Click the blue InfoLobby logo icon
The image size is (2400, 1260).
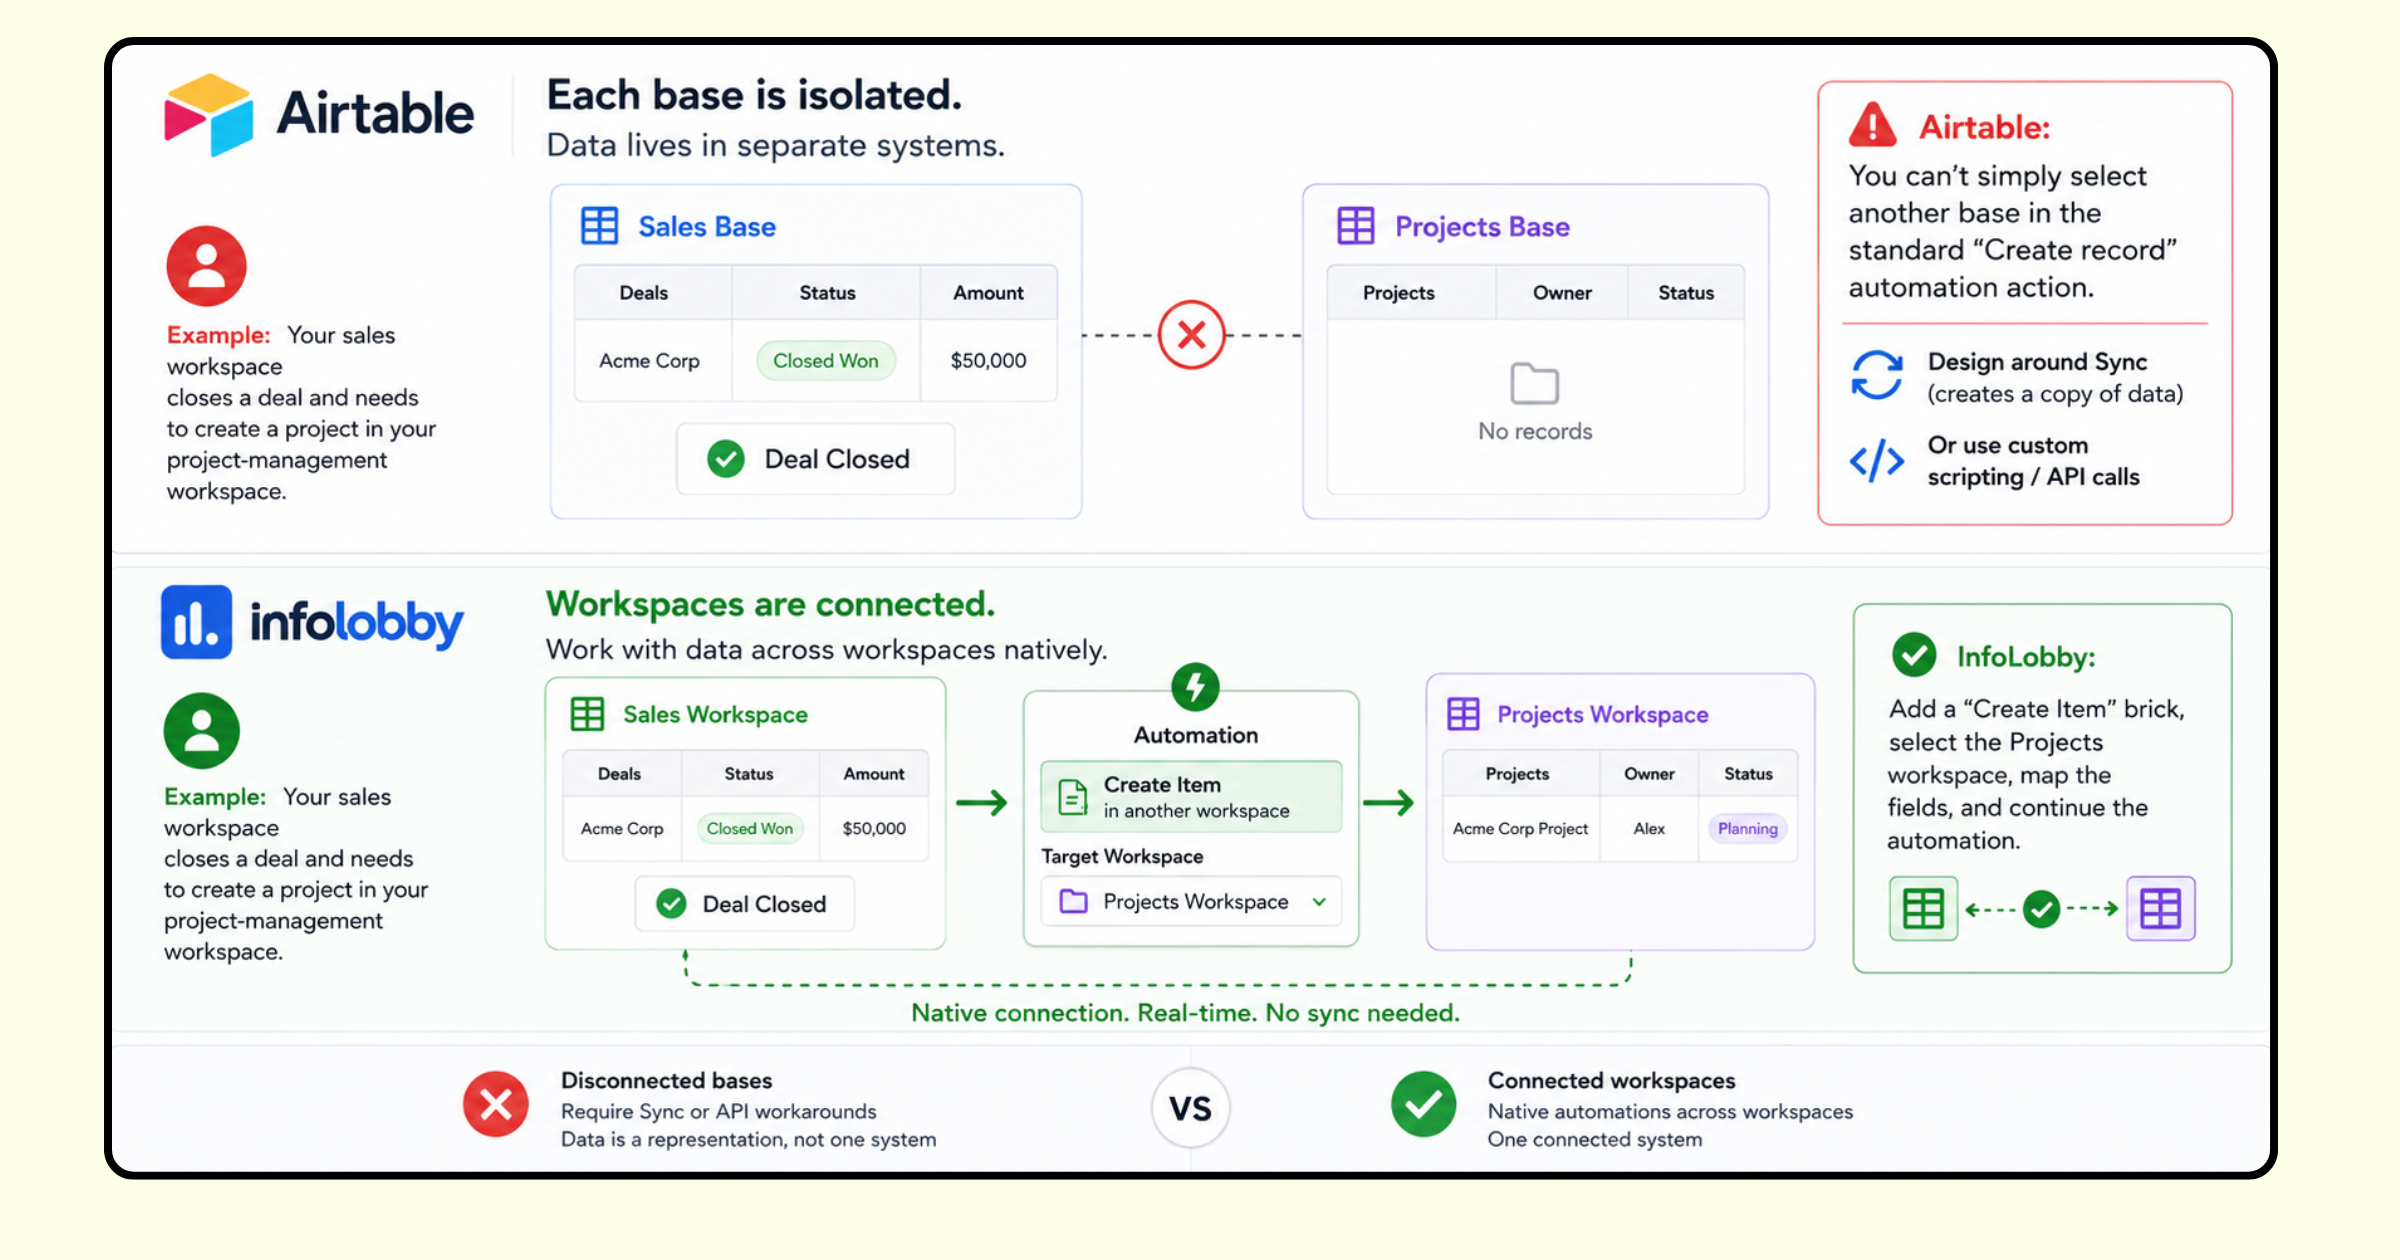pyautogui.click(x=197, y=622)
